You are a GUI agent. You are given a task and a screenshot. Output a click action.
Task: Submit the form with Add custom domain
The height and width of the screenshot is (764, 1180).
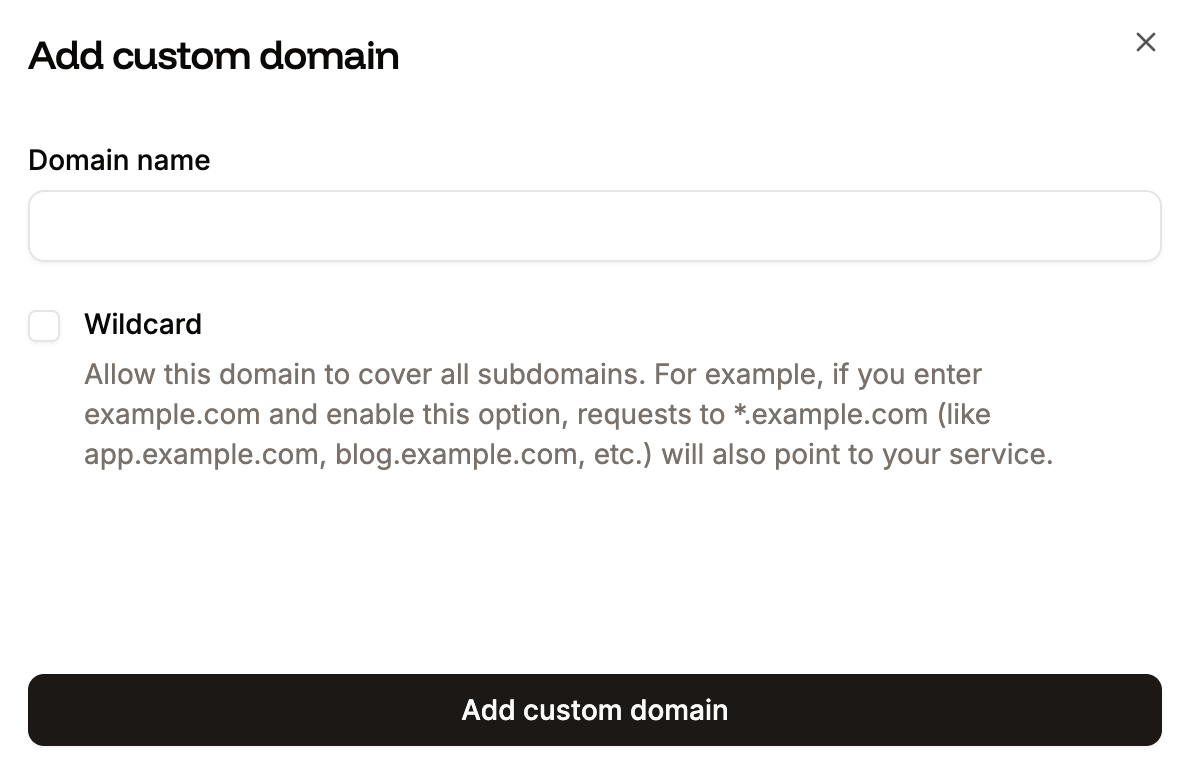tap(594, 710)
